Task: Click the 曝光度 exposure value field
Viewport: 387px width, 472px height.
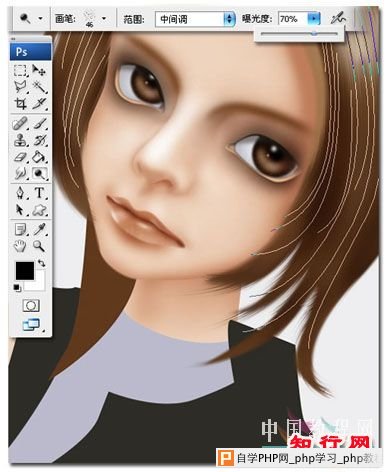Action: pos(292,19)
